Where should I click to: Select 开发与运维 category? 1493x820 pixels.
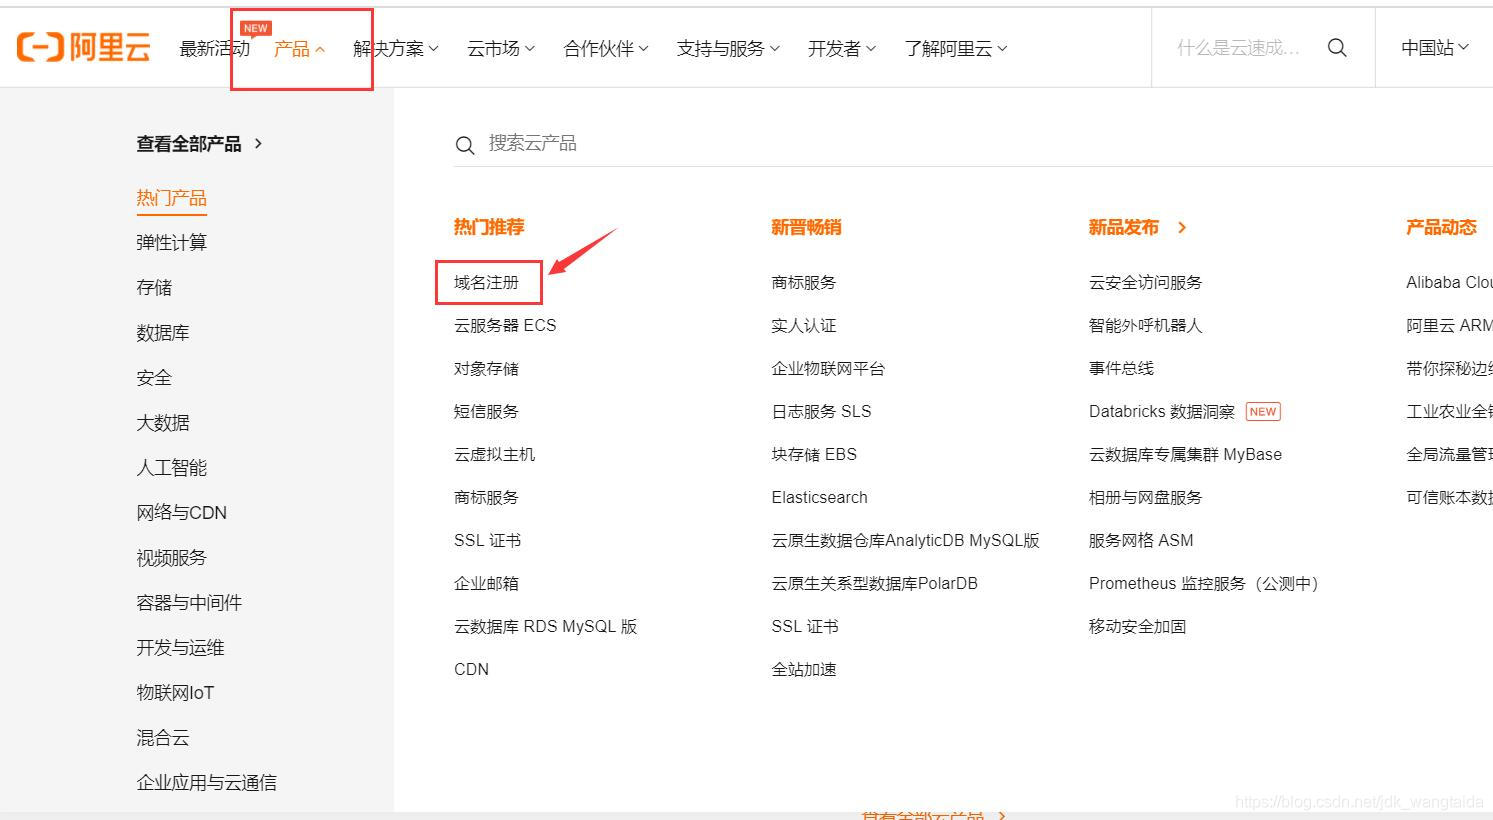(180, 647)
